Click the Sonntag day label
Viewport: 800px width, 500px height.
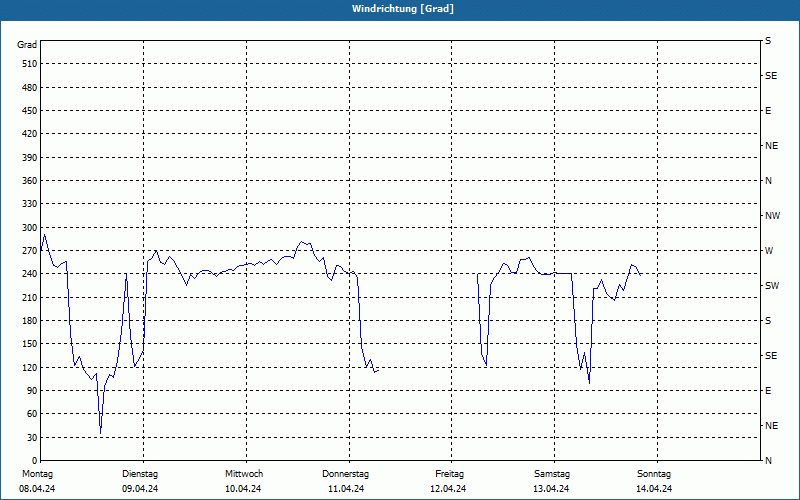click(x=654, y=474)
